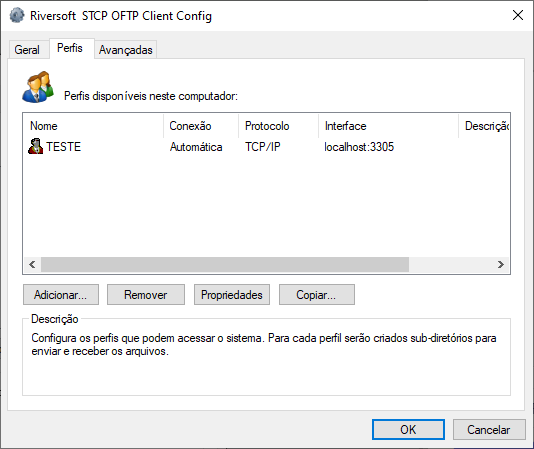Click the Cancelar button
The height and width of the screenshot is (449, 534).
tap(489, 430)
